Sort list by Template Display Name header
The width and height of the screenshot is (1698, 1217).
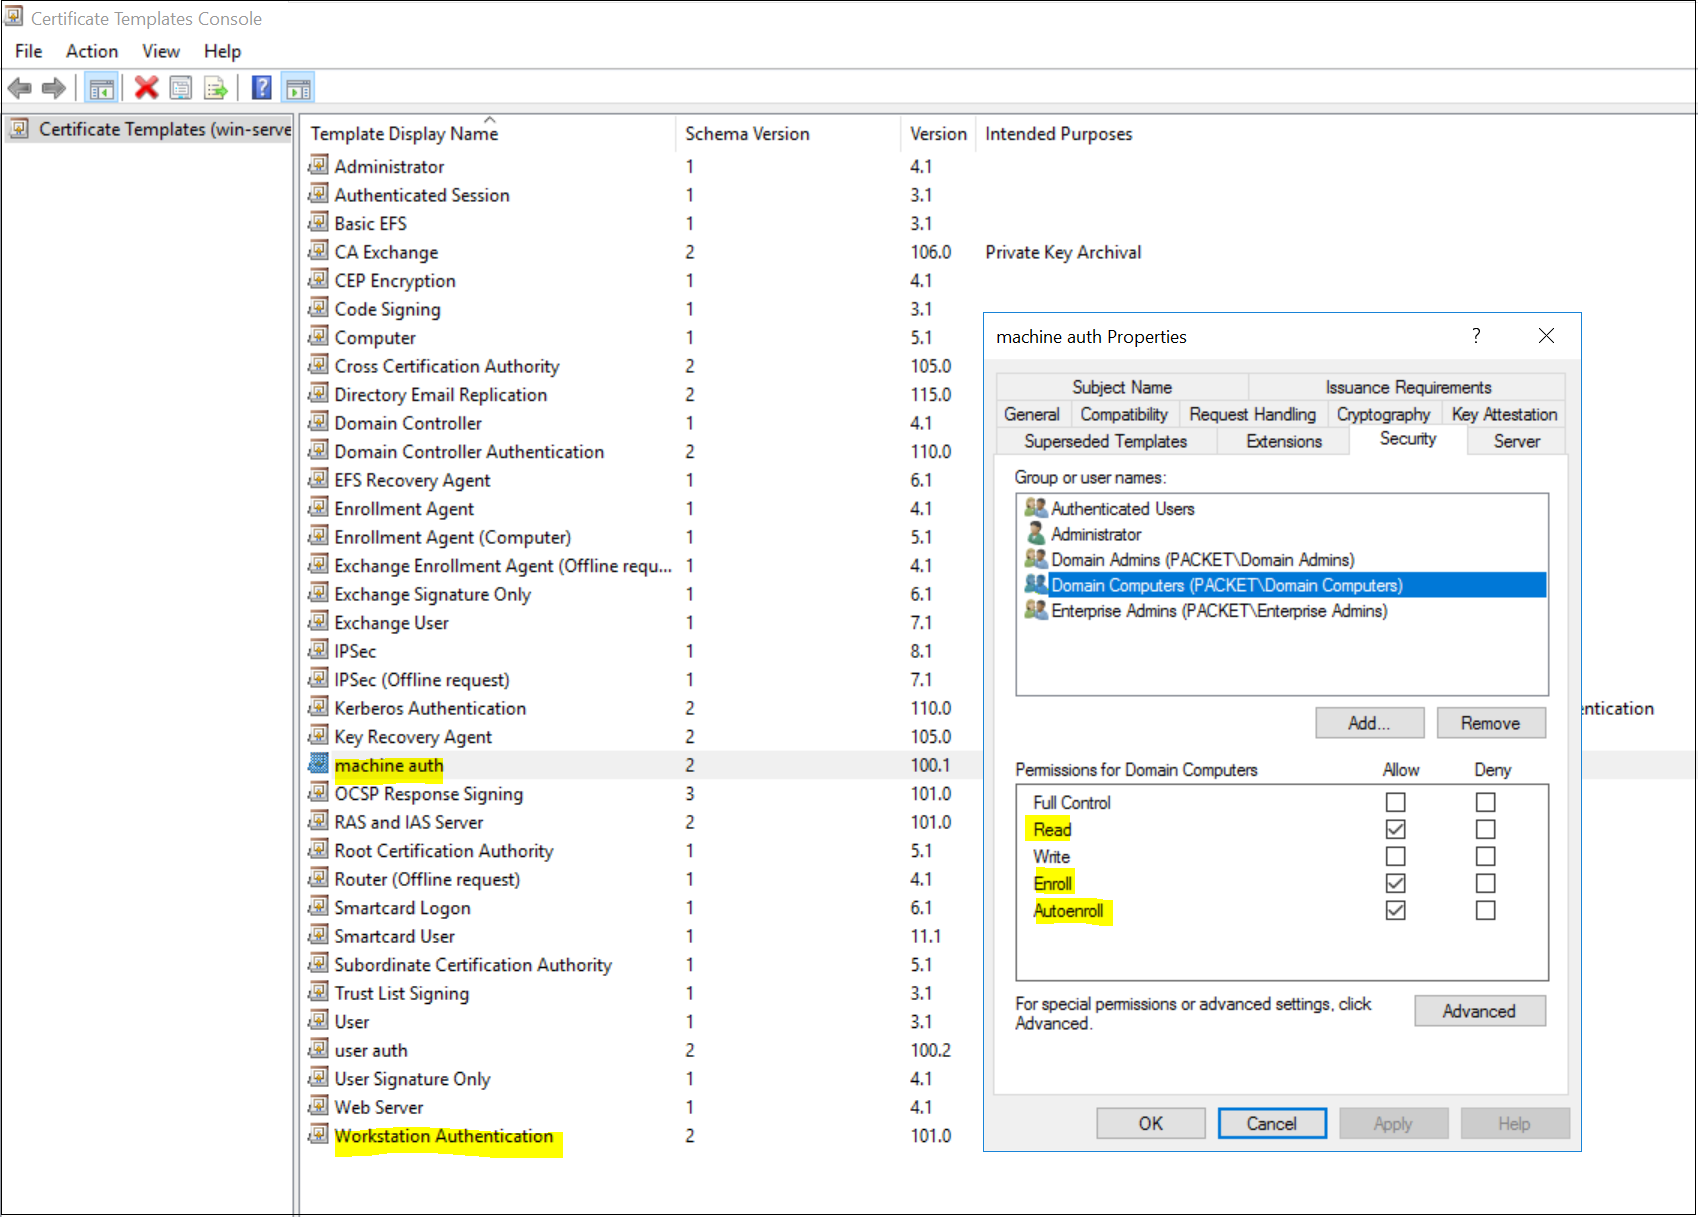pos(404,134)
